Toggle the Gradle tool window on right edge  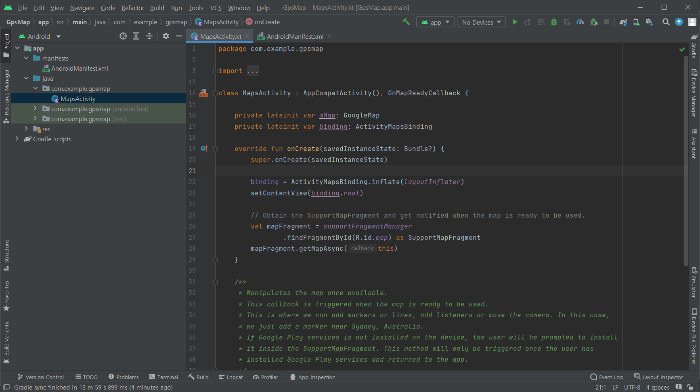(x=694, y=46)
